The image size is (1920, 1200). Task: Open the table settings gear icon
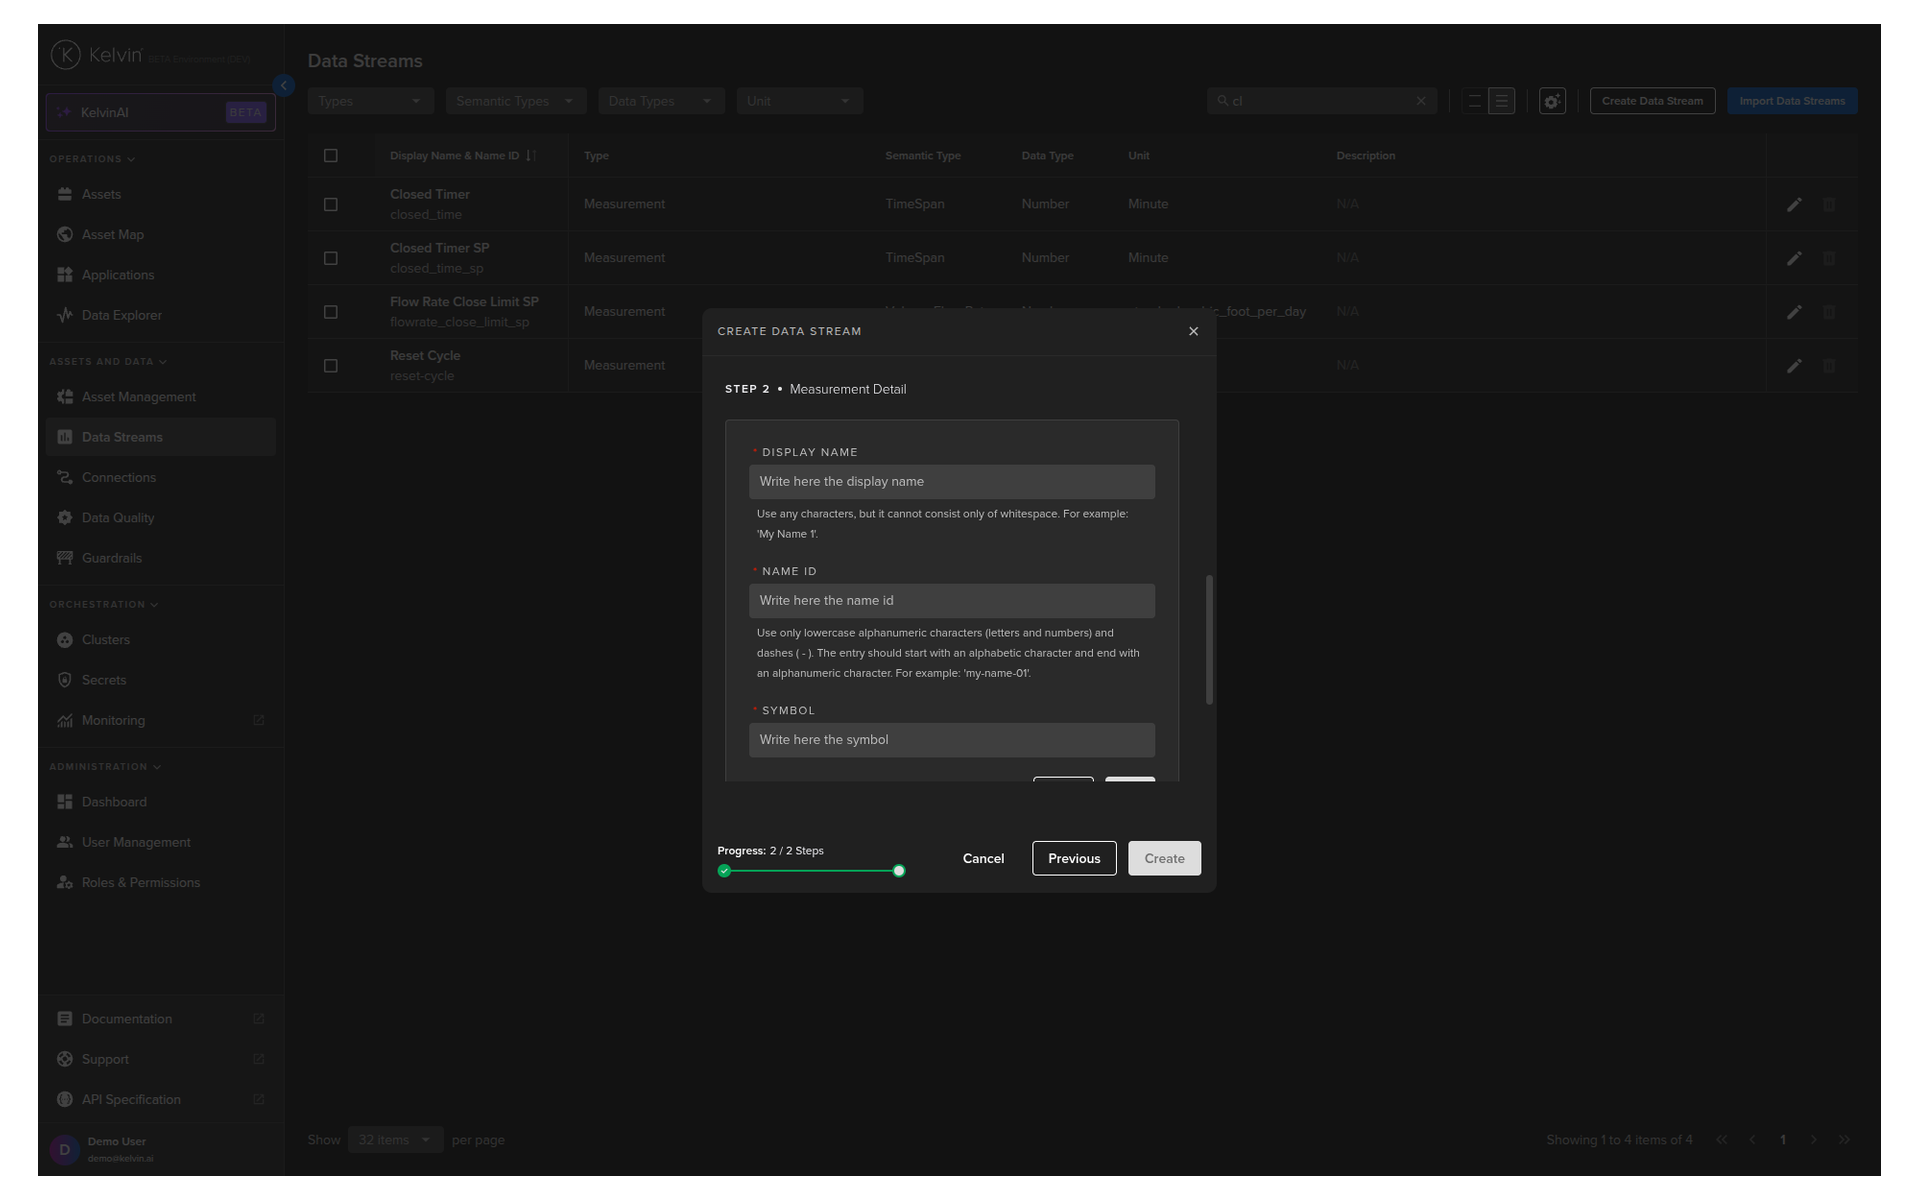[1551, 101]
